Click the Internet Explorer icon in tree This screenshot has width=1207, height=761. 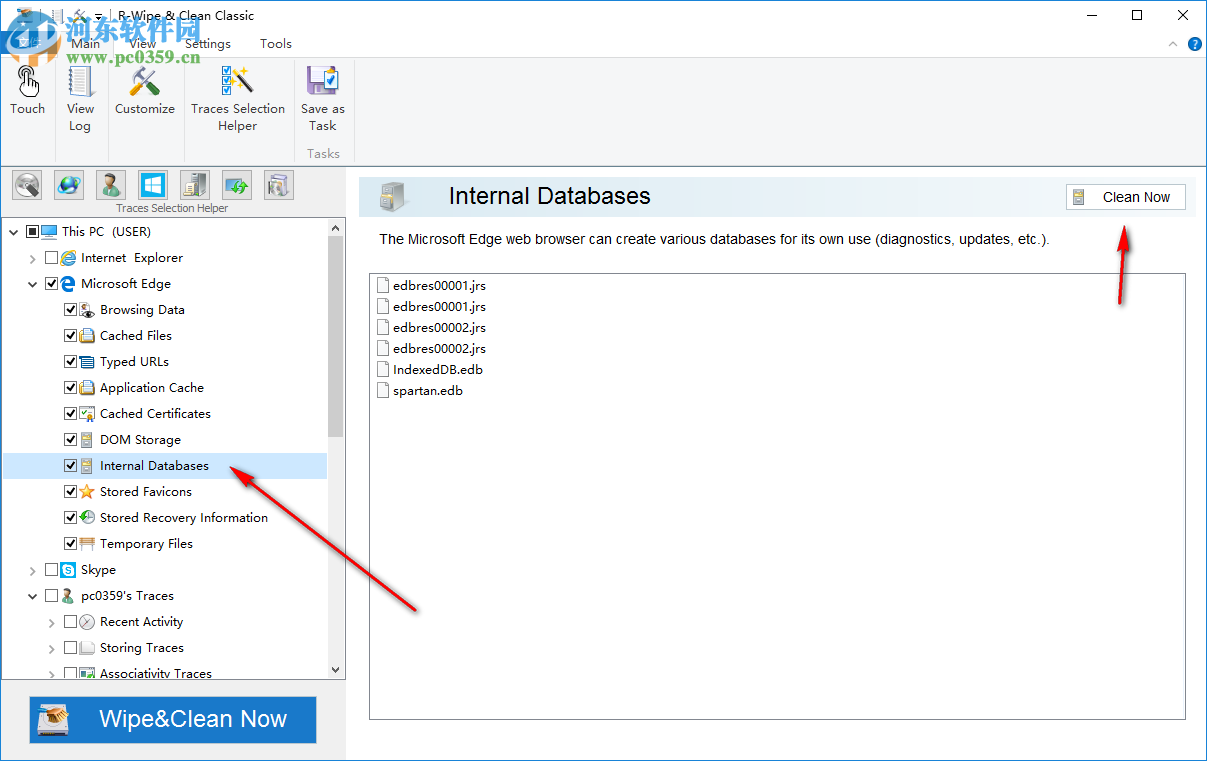pos(68,258)
